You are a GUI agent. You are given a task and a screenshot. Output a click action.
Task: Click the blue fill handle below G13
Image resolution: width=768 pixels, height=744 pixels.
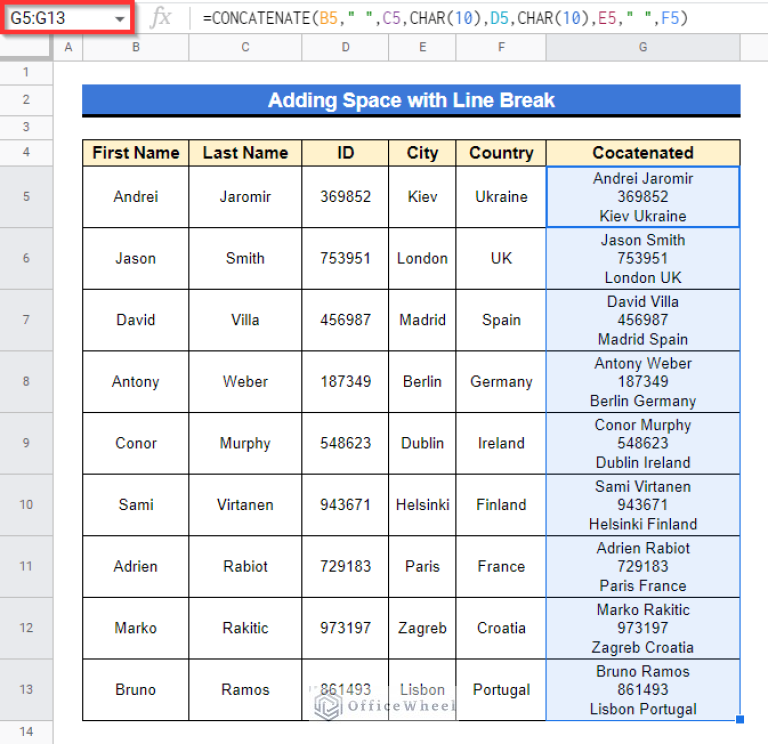coord(740,720)
